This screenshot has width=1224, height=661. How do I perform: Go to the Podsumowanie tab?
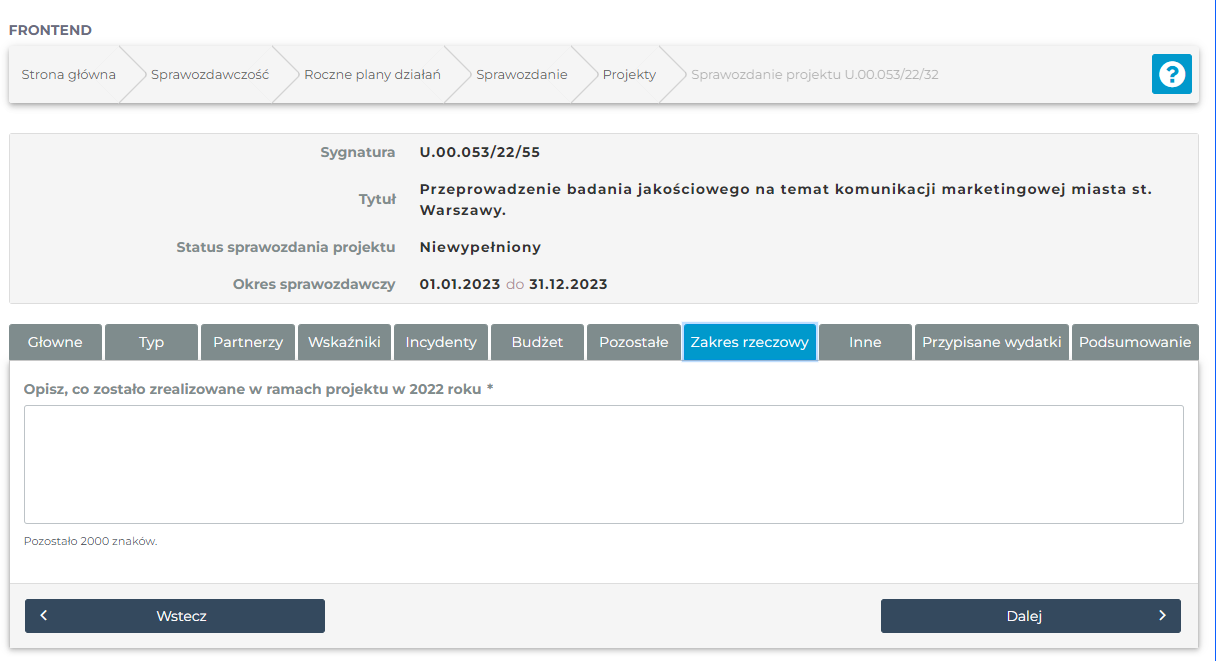[1134, 342]
